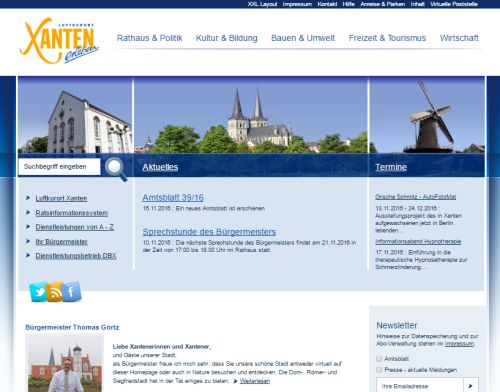Click the white church header image
The image size is (500, 392).
pos(75,115)
